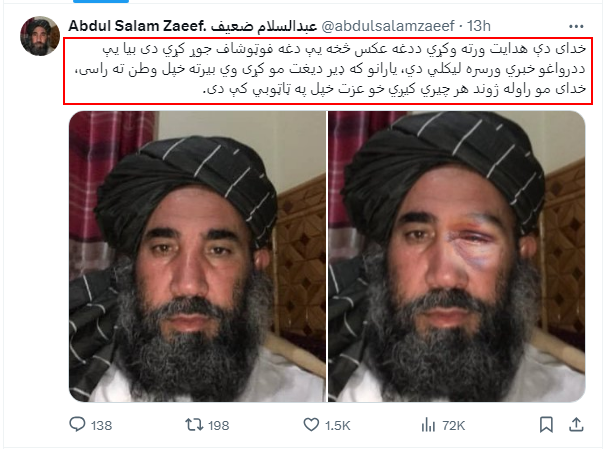This screenshot has height=449, width=606.
Task: Open the right photo showing bruised eye
Action: point(456,257)
